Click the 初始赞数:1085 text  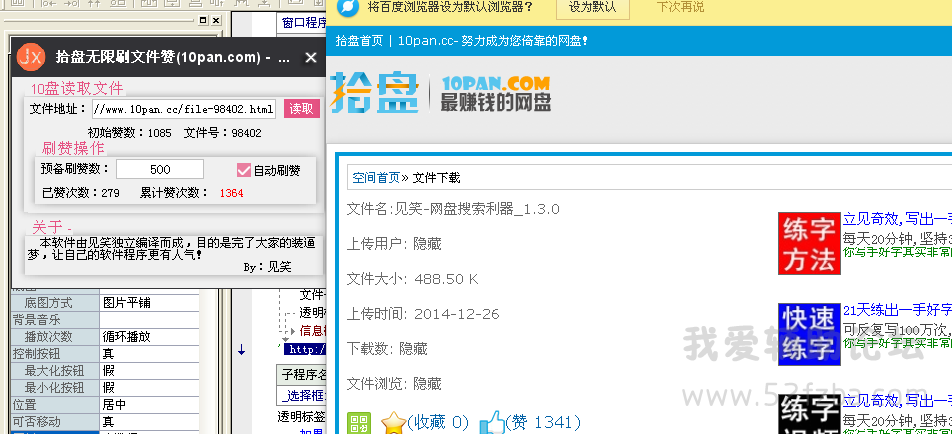point(130,133)
